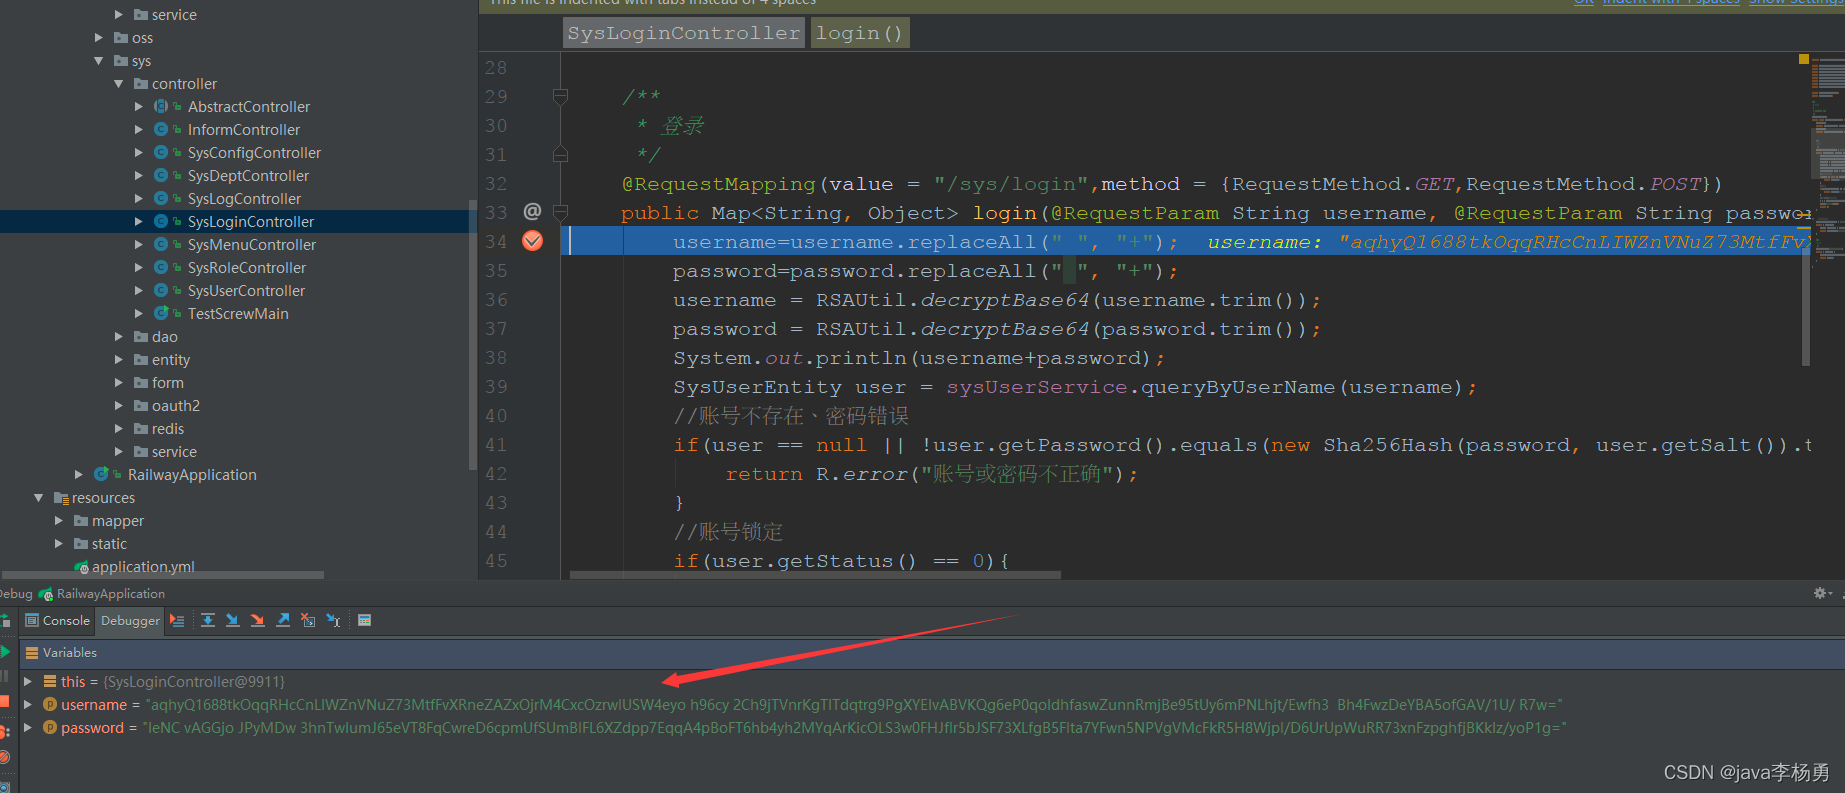Click the login() breadcrumb
The height and width of the screenshot is (793, 1845).
tap(859, 33)
